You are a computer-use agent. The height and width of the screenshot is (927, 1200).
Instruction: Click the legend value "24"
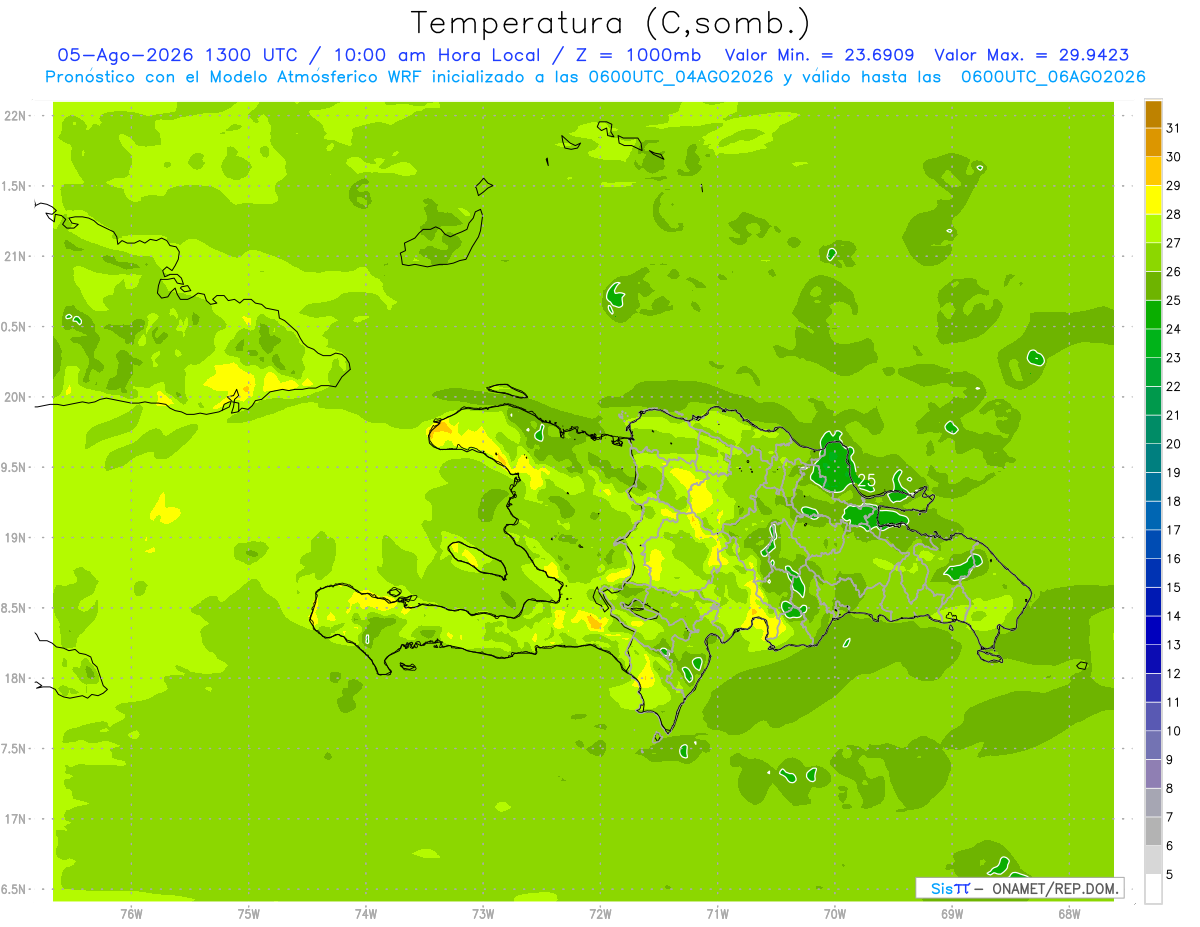click(x=1174, y=329)
